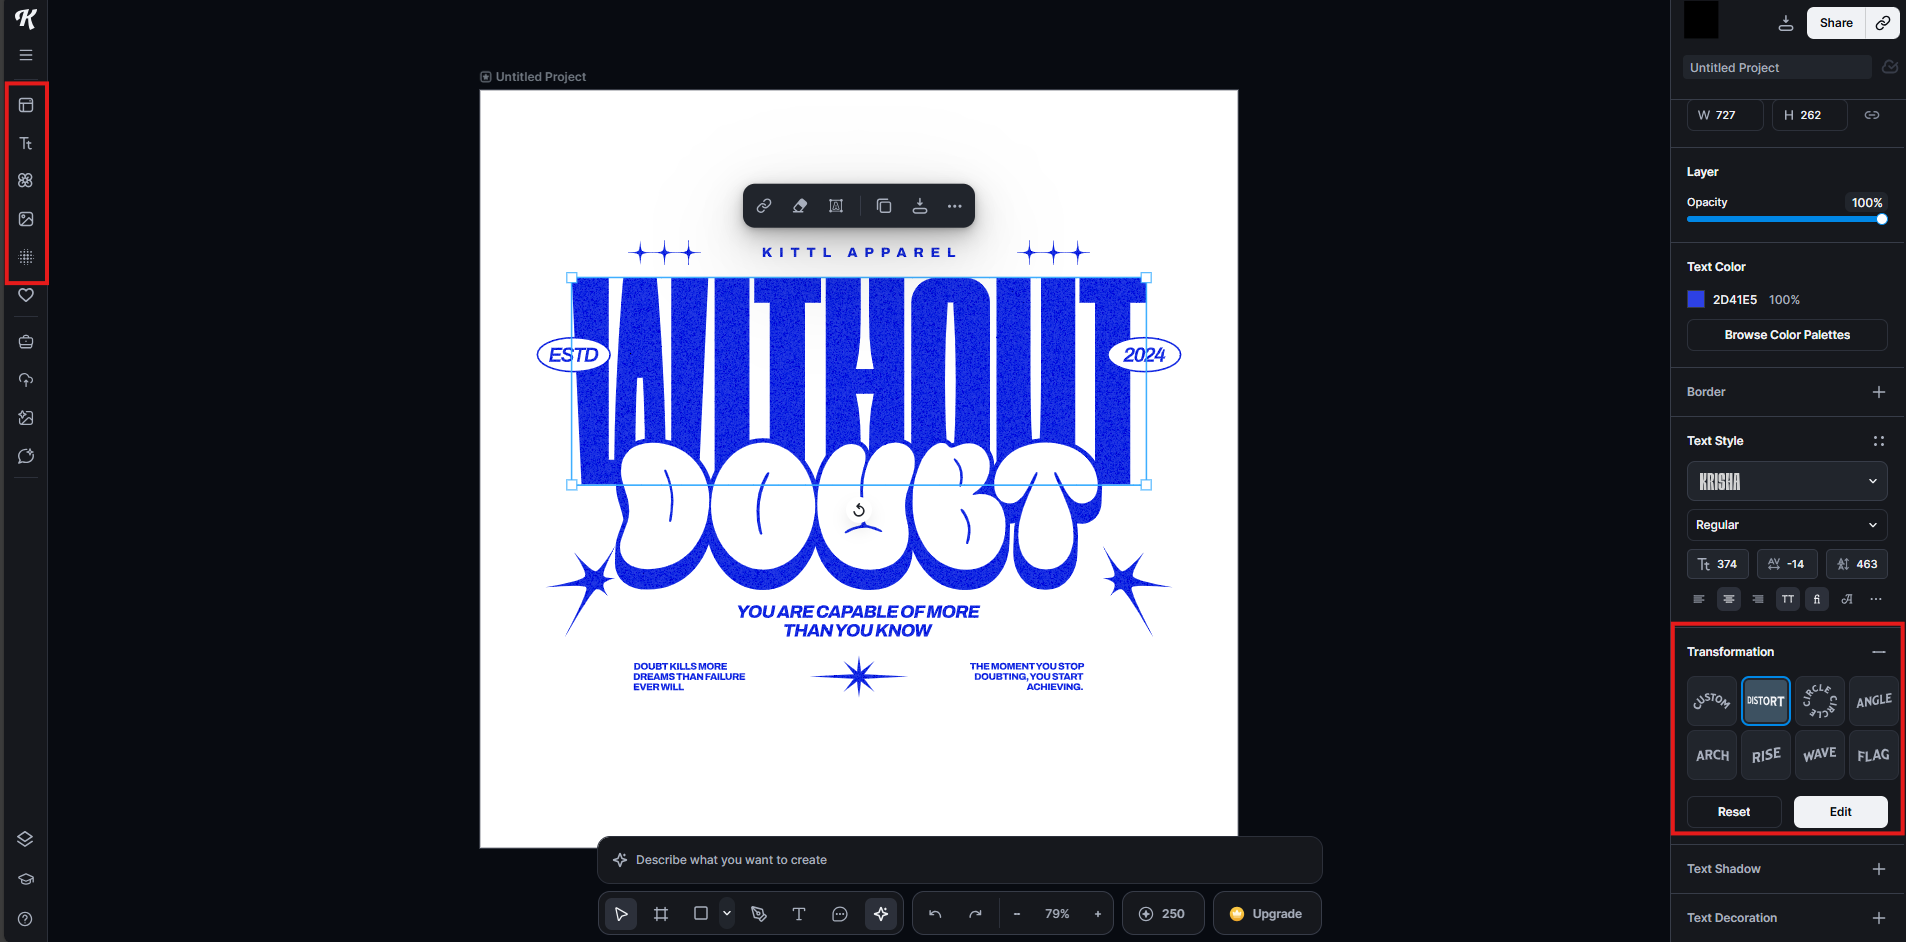1906x942 pixels.
Task: Open the Text panel in the sidebar
Action: (26, 143)
